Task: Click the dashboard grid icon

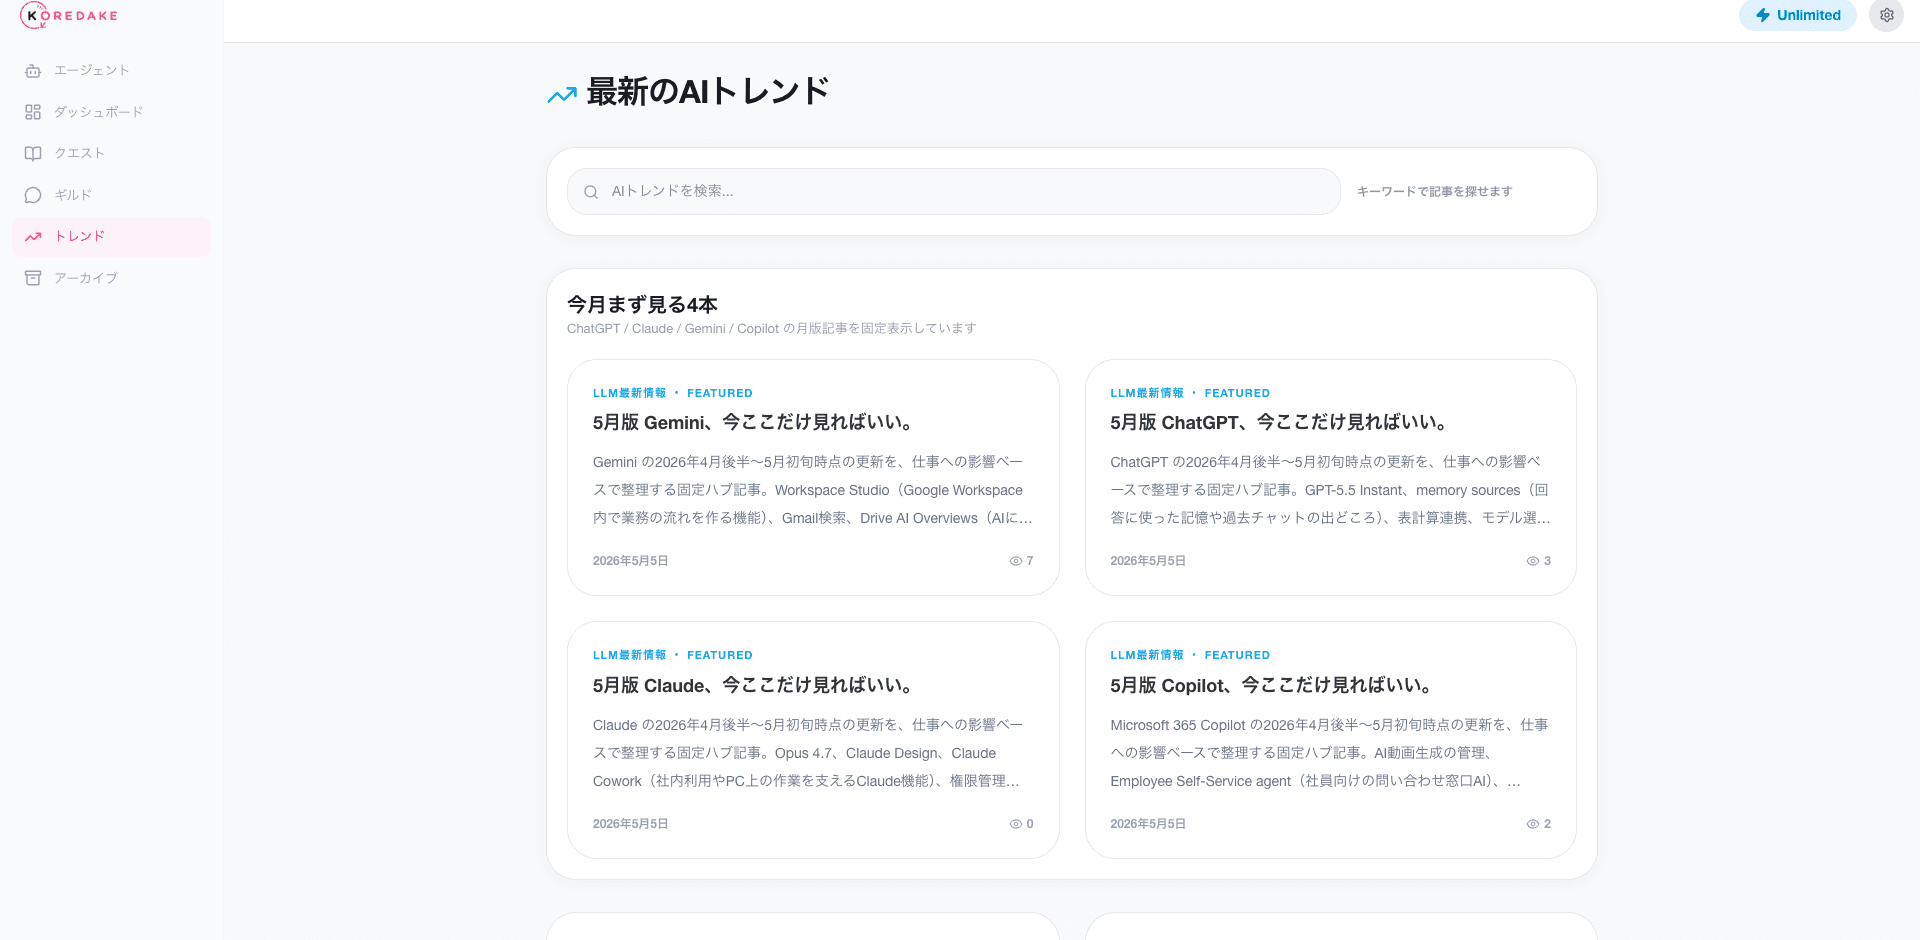Action: pyautogui.click(x=33, y=112)
